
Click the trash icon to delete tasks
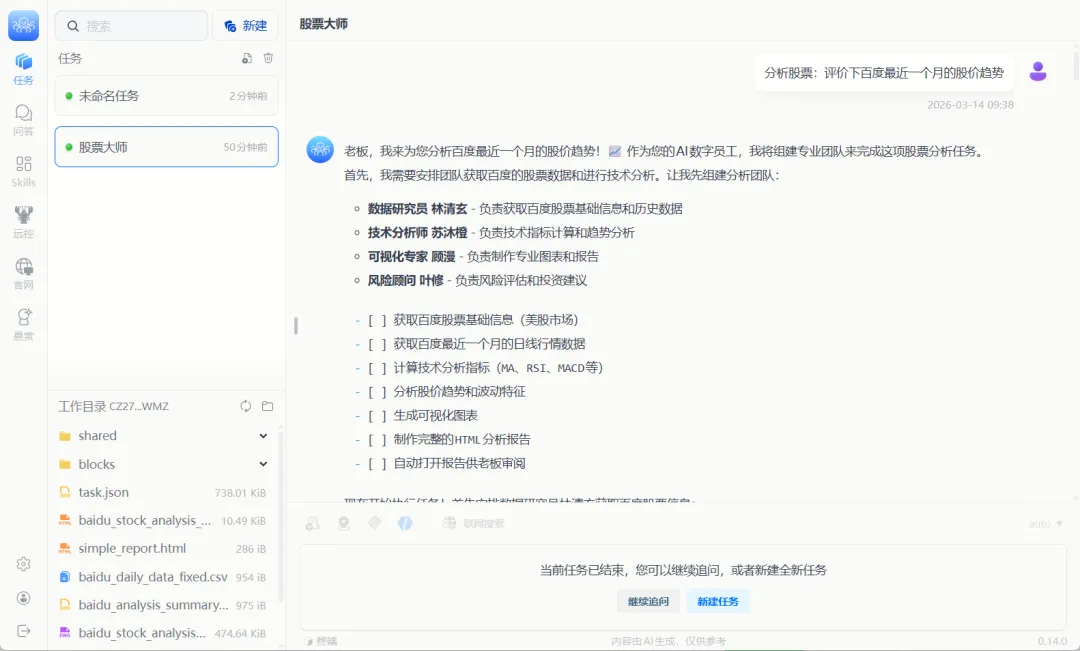click(269, 59)
